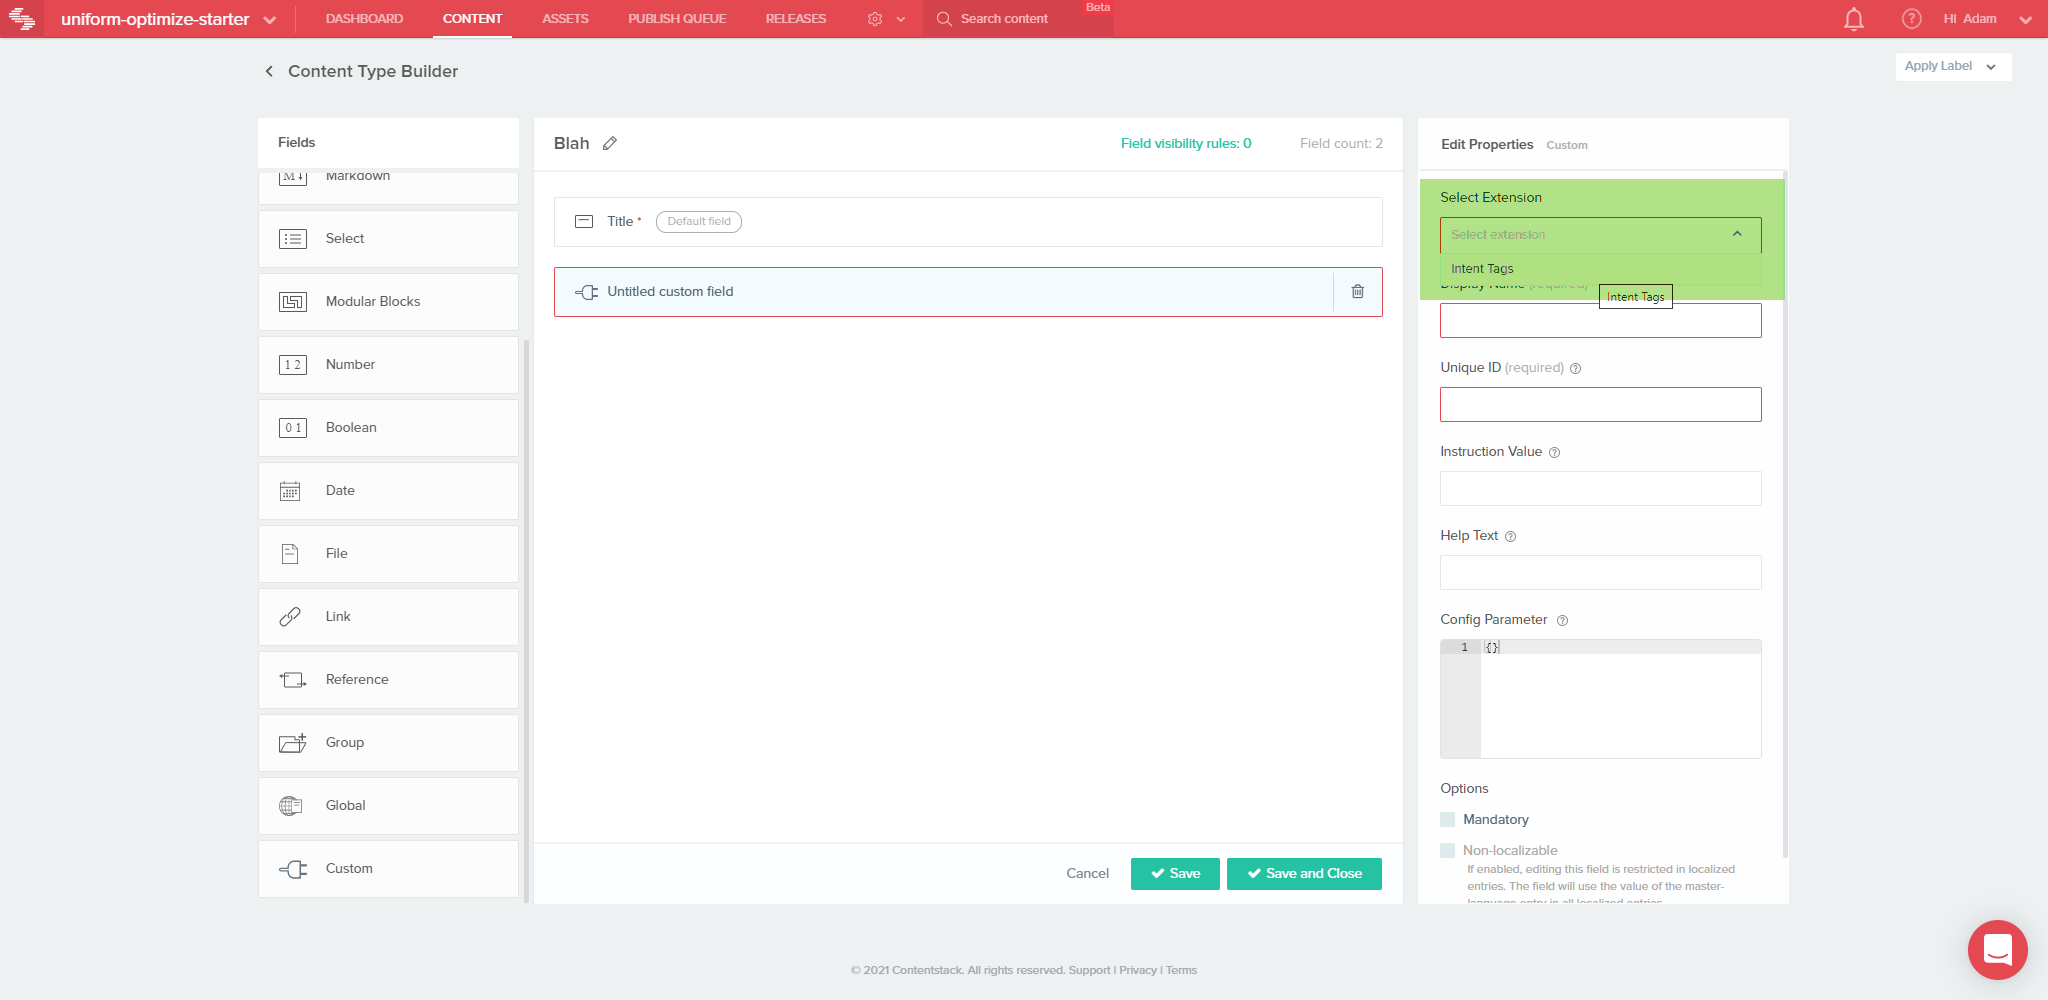Screen dimensions: 2048x1000
Task: Switch to the Assets tab
Action: coord(565,19)
